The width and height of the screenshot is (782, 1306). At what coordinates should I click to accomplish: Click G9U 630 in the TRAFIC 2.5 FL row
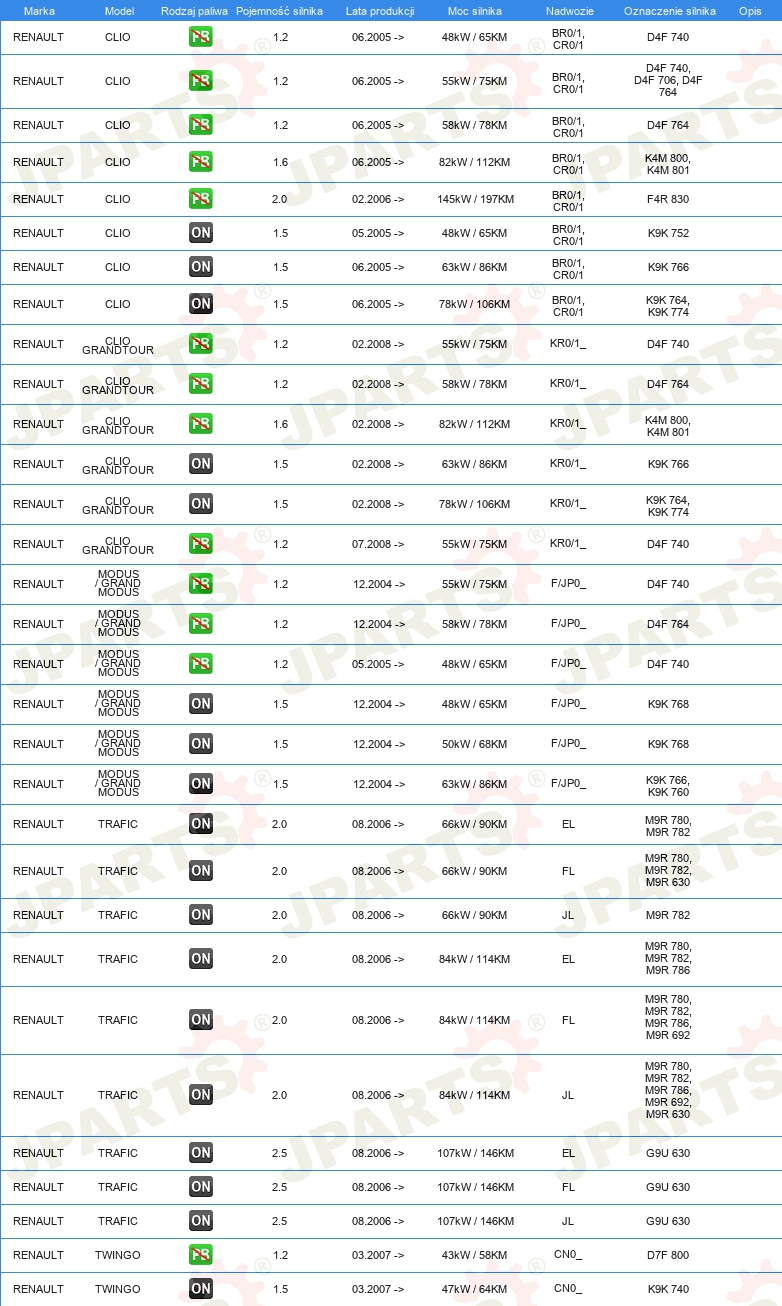[668, 1187]
